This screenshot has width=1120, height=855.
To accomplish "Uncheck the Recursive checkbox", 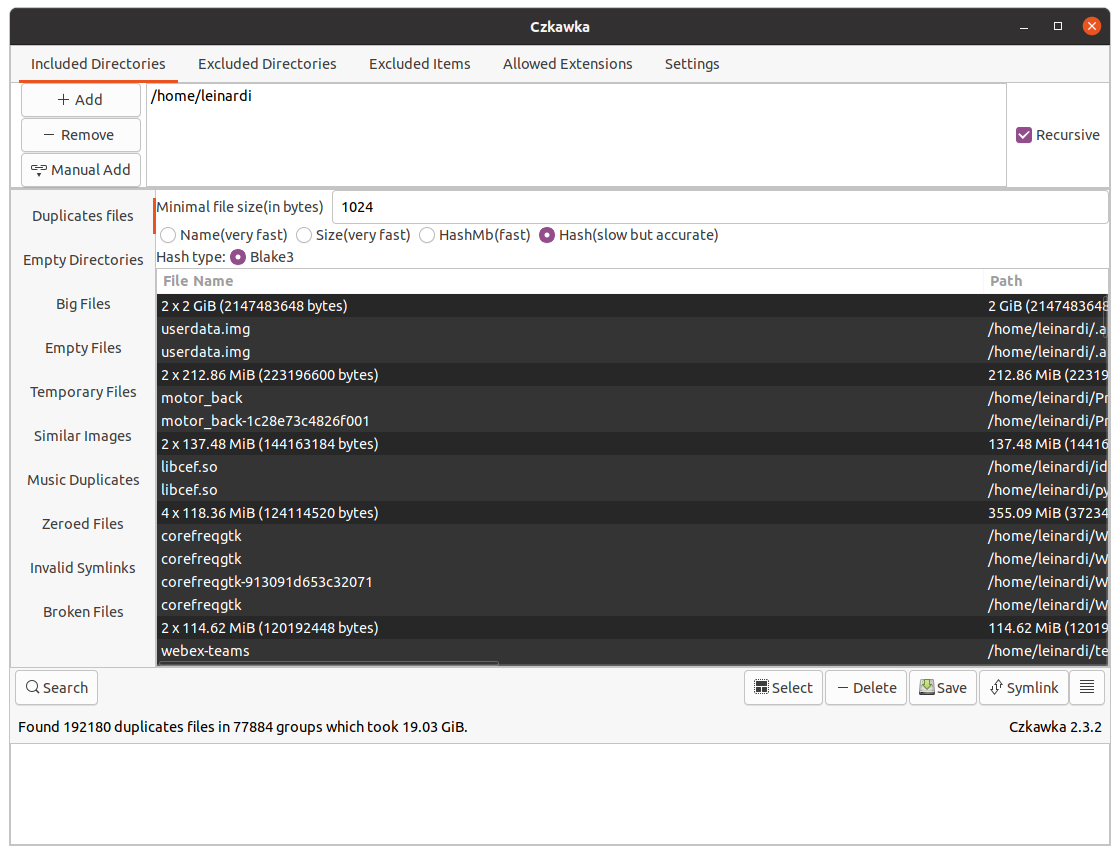I will click(x=1024, y=134).
